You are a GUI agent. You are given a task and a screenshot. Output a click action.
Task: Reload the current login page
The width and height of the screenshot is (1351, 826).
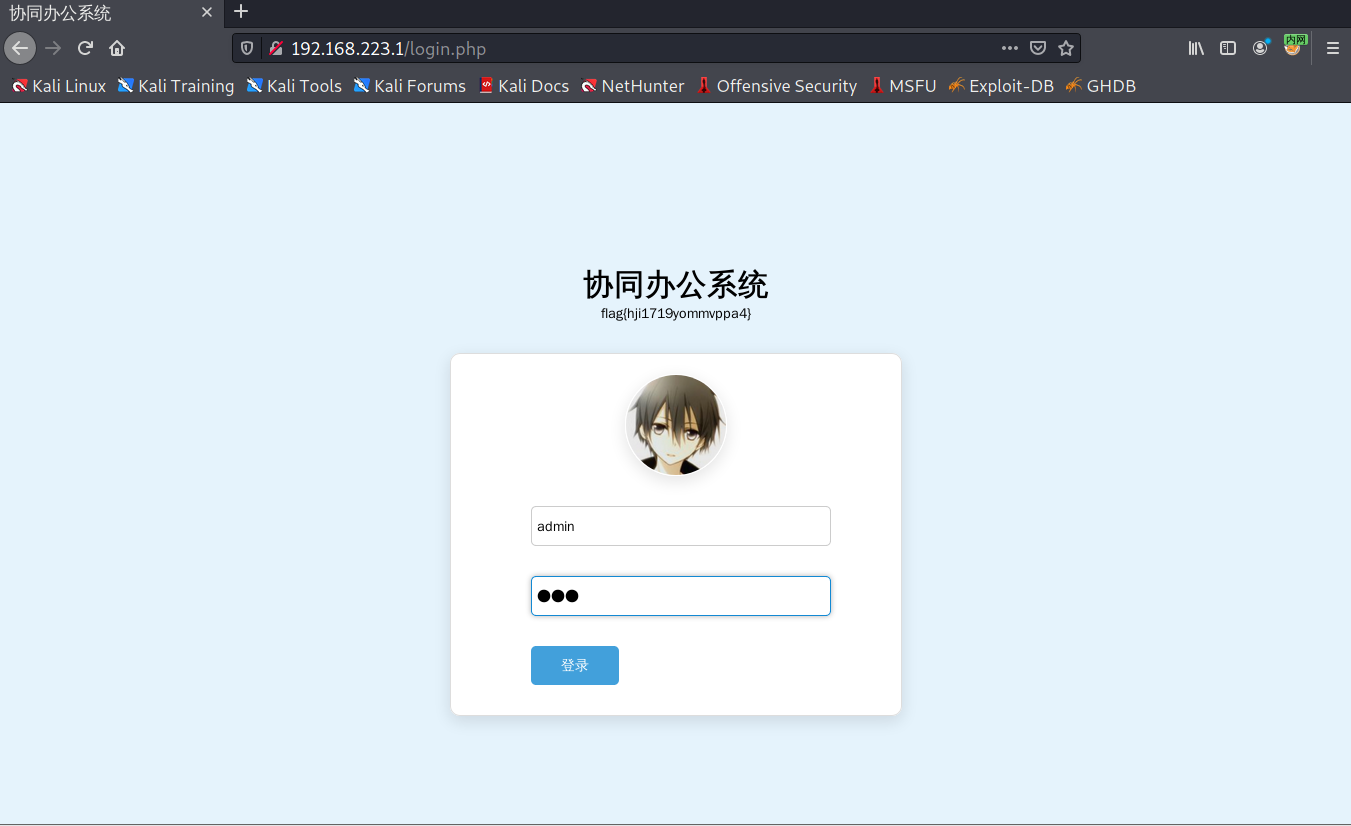coord(85,48)
